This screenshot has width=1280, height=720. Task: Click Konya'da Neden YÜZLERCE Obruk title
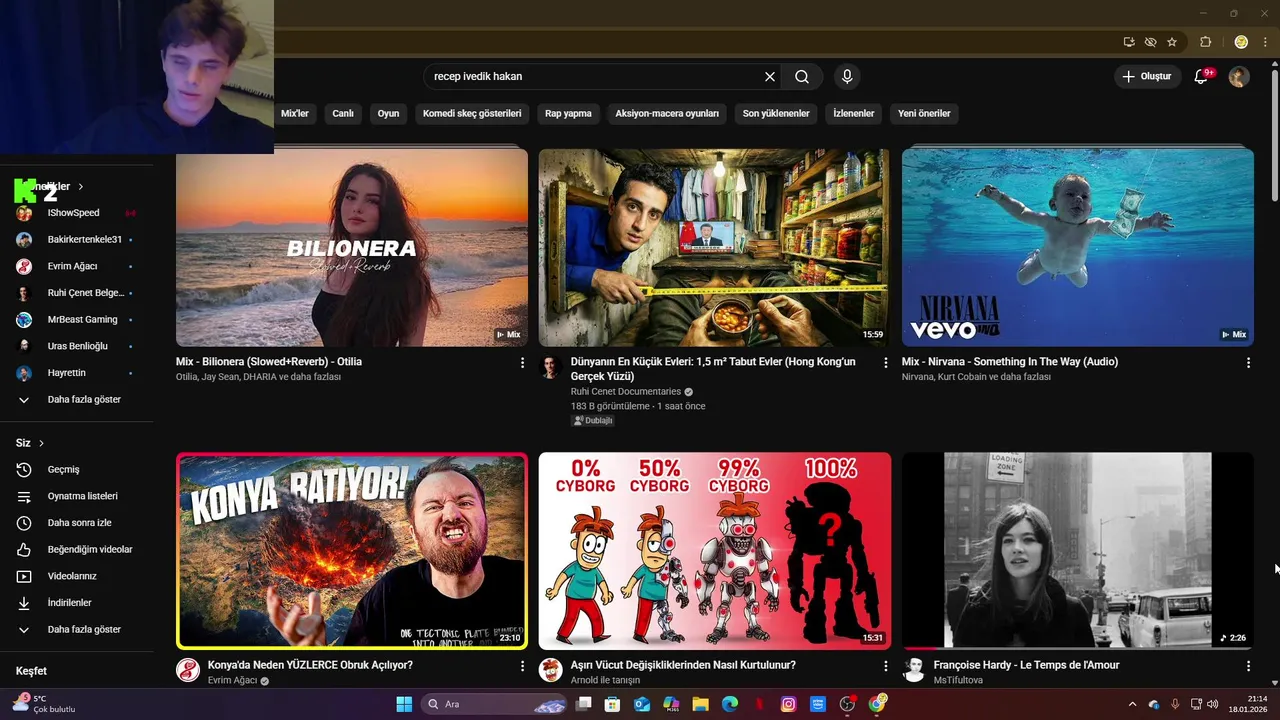[x=310, y=665]
